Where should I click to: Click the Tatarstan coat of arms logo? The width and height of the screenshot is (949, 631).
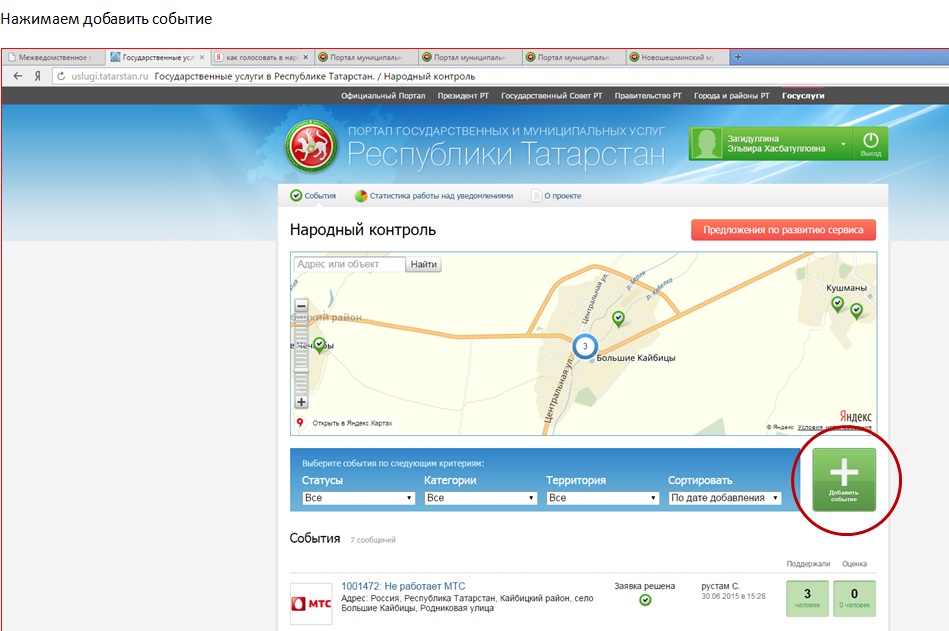point(312,146)
